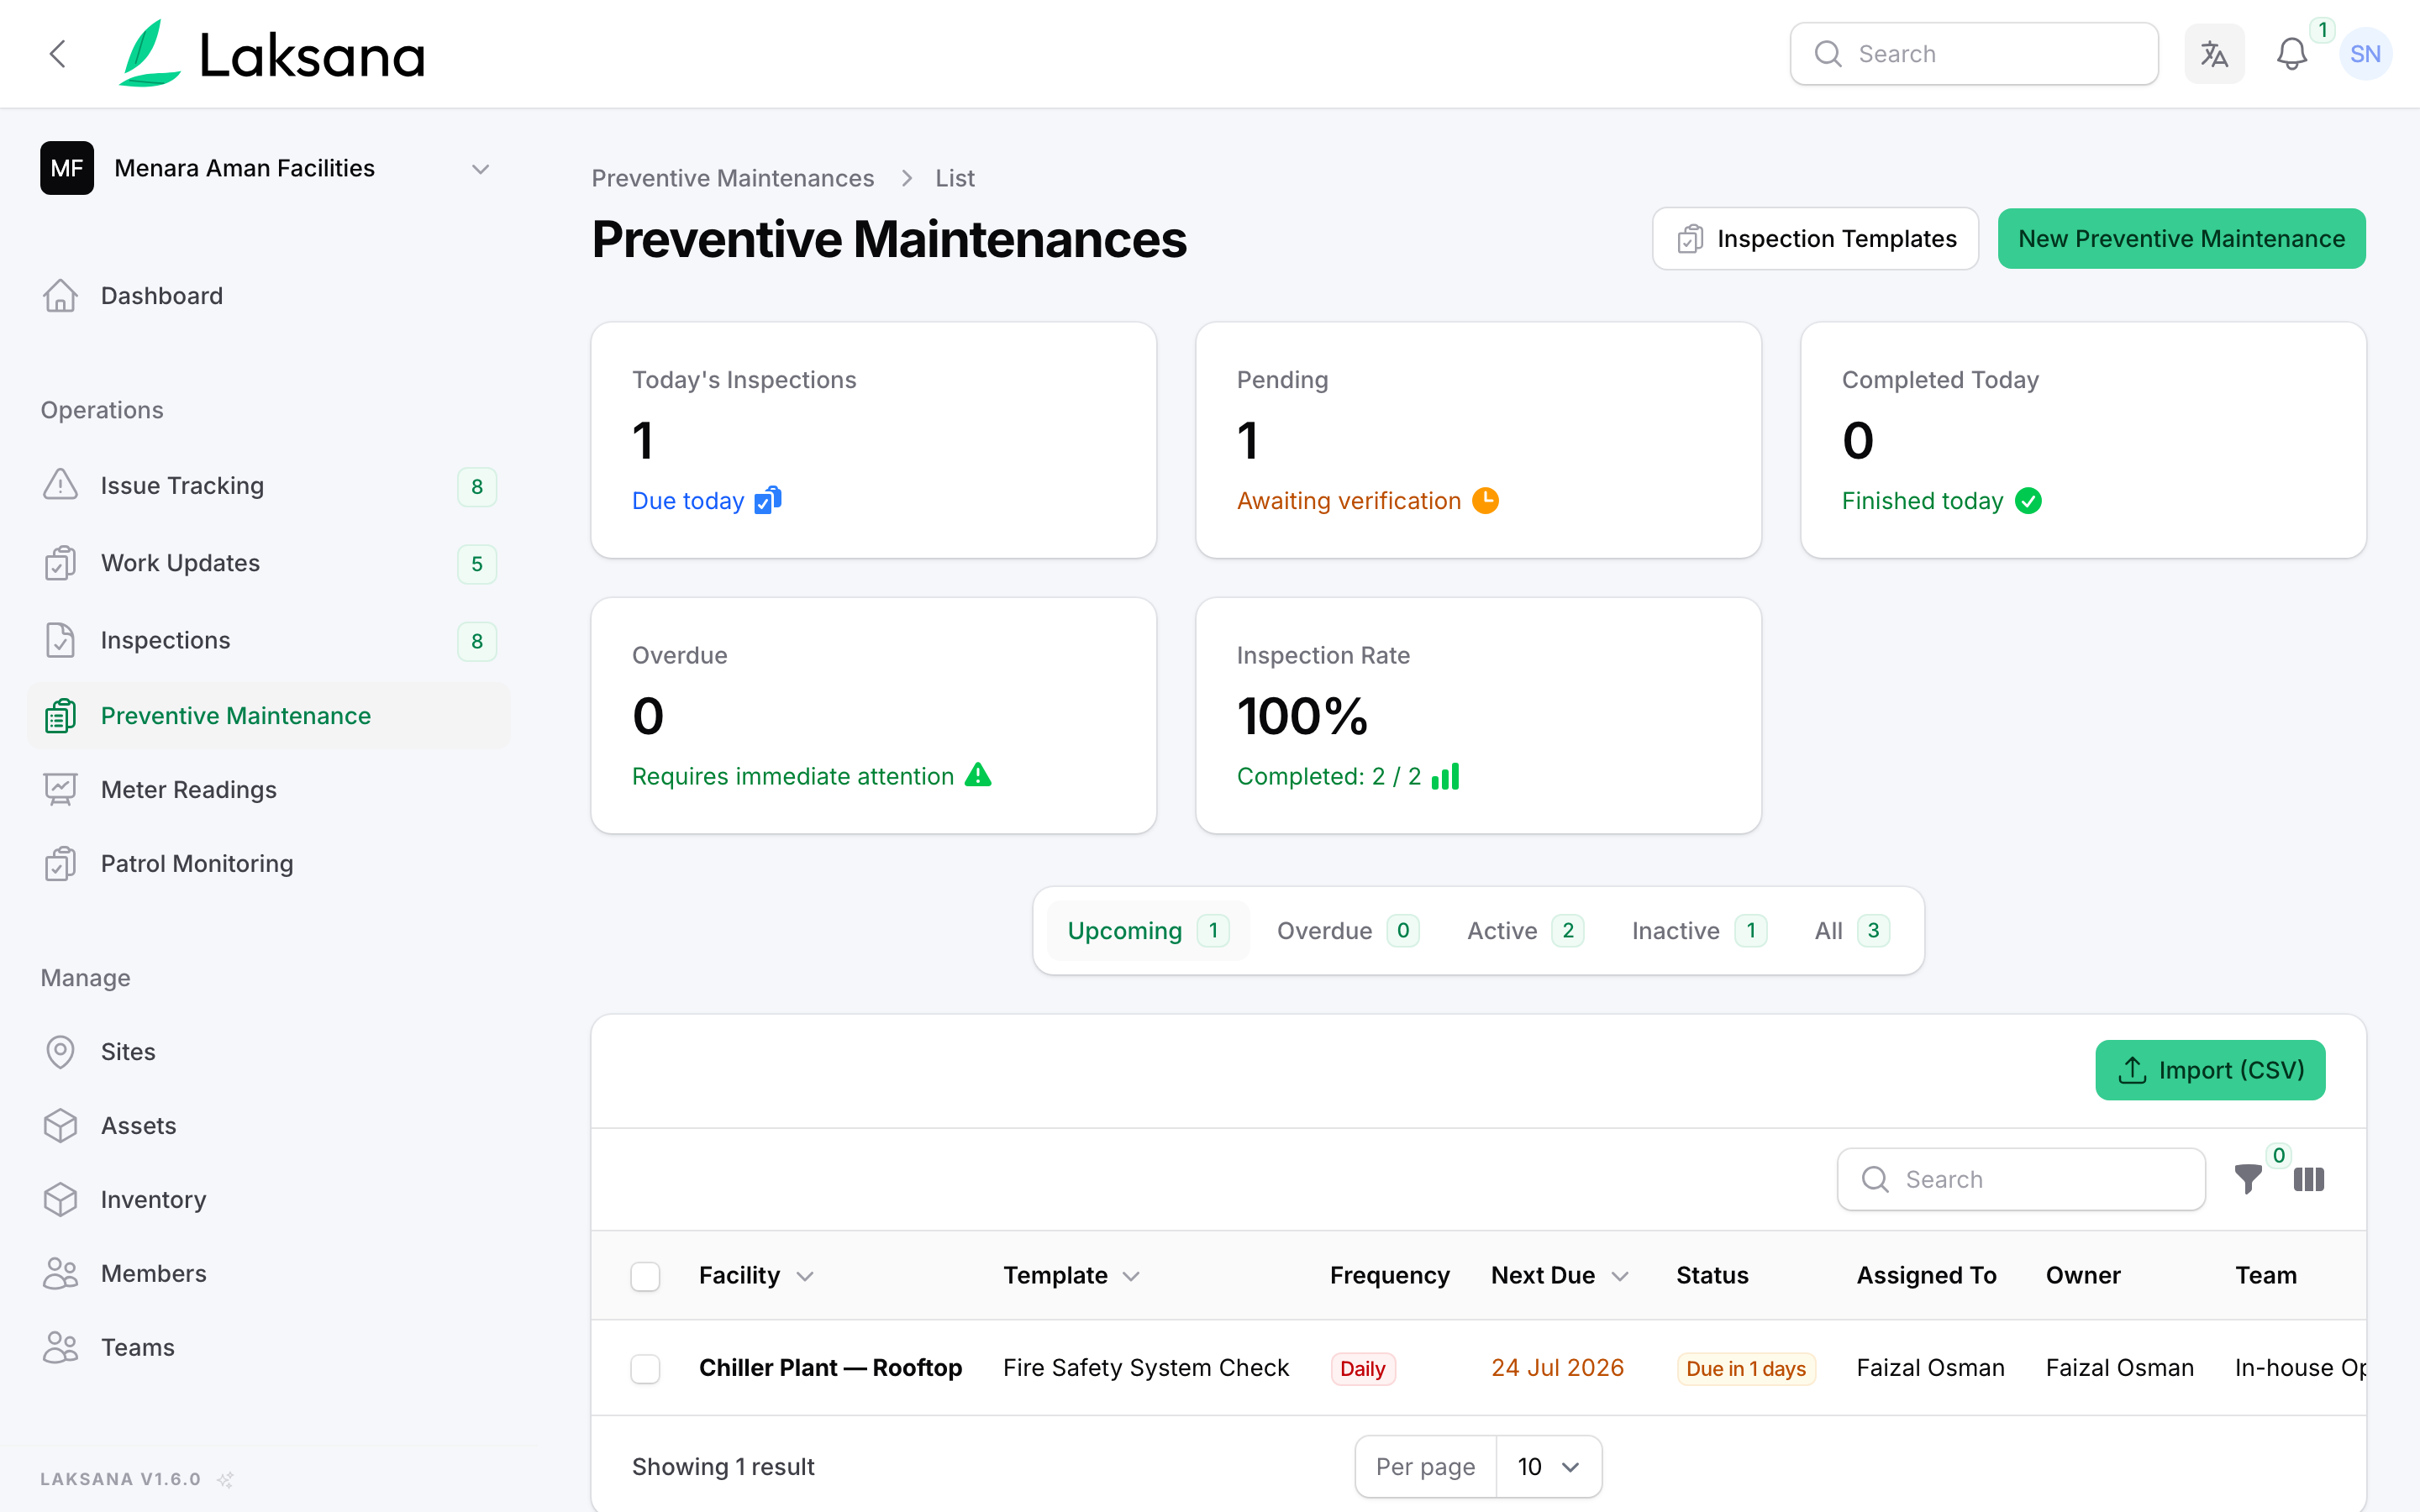
Task: Click the Inspections count badge 8
Action: pyautogui.click(x=477, y=641)
